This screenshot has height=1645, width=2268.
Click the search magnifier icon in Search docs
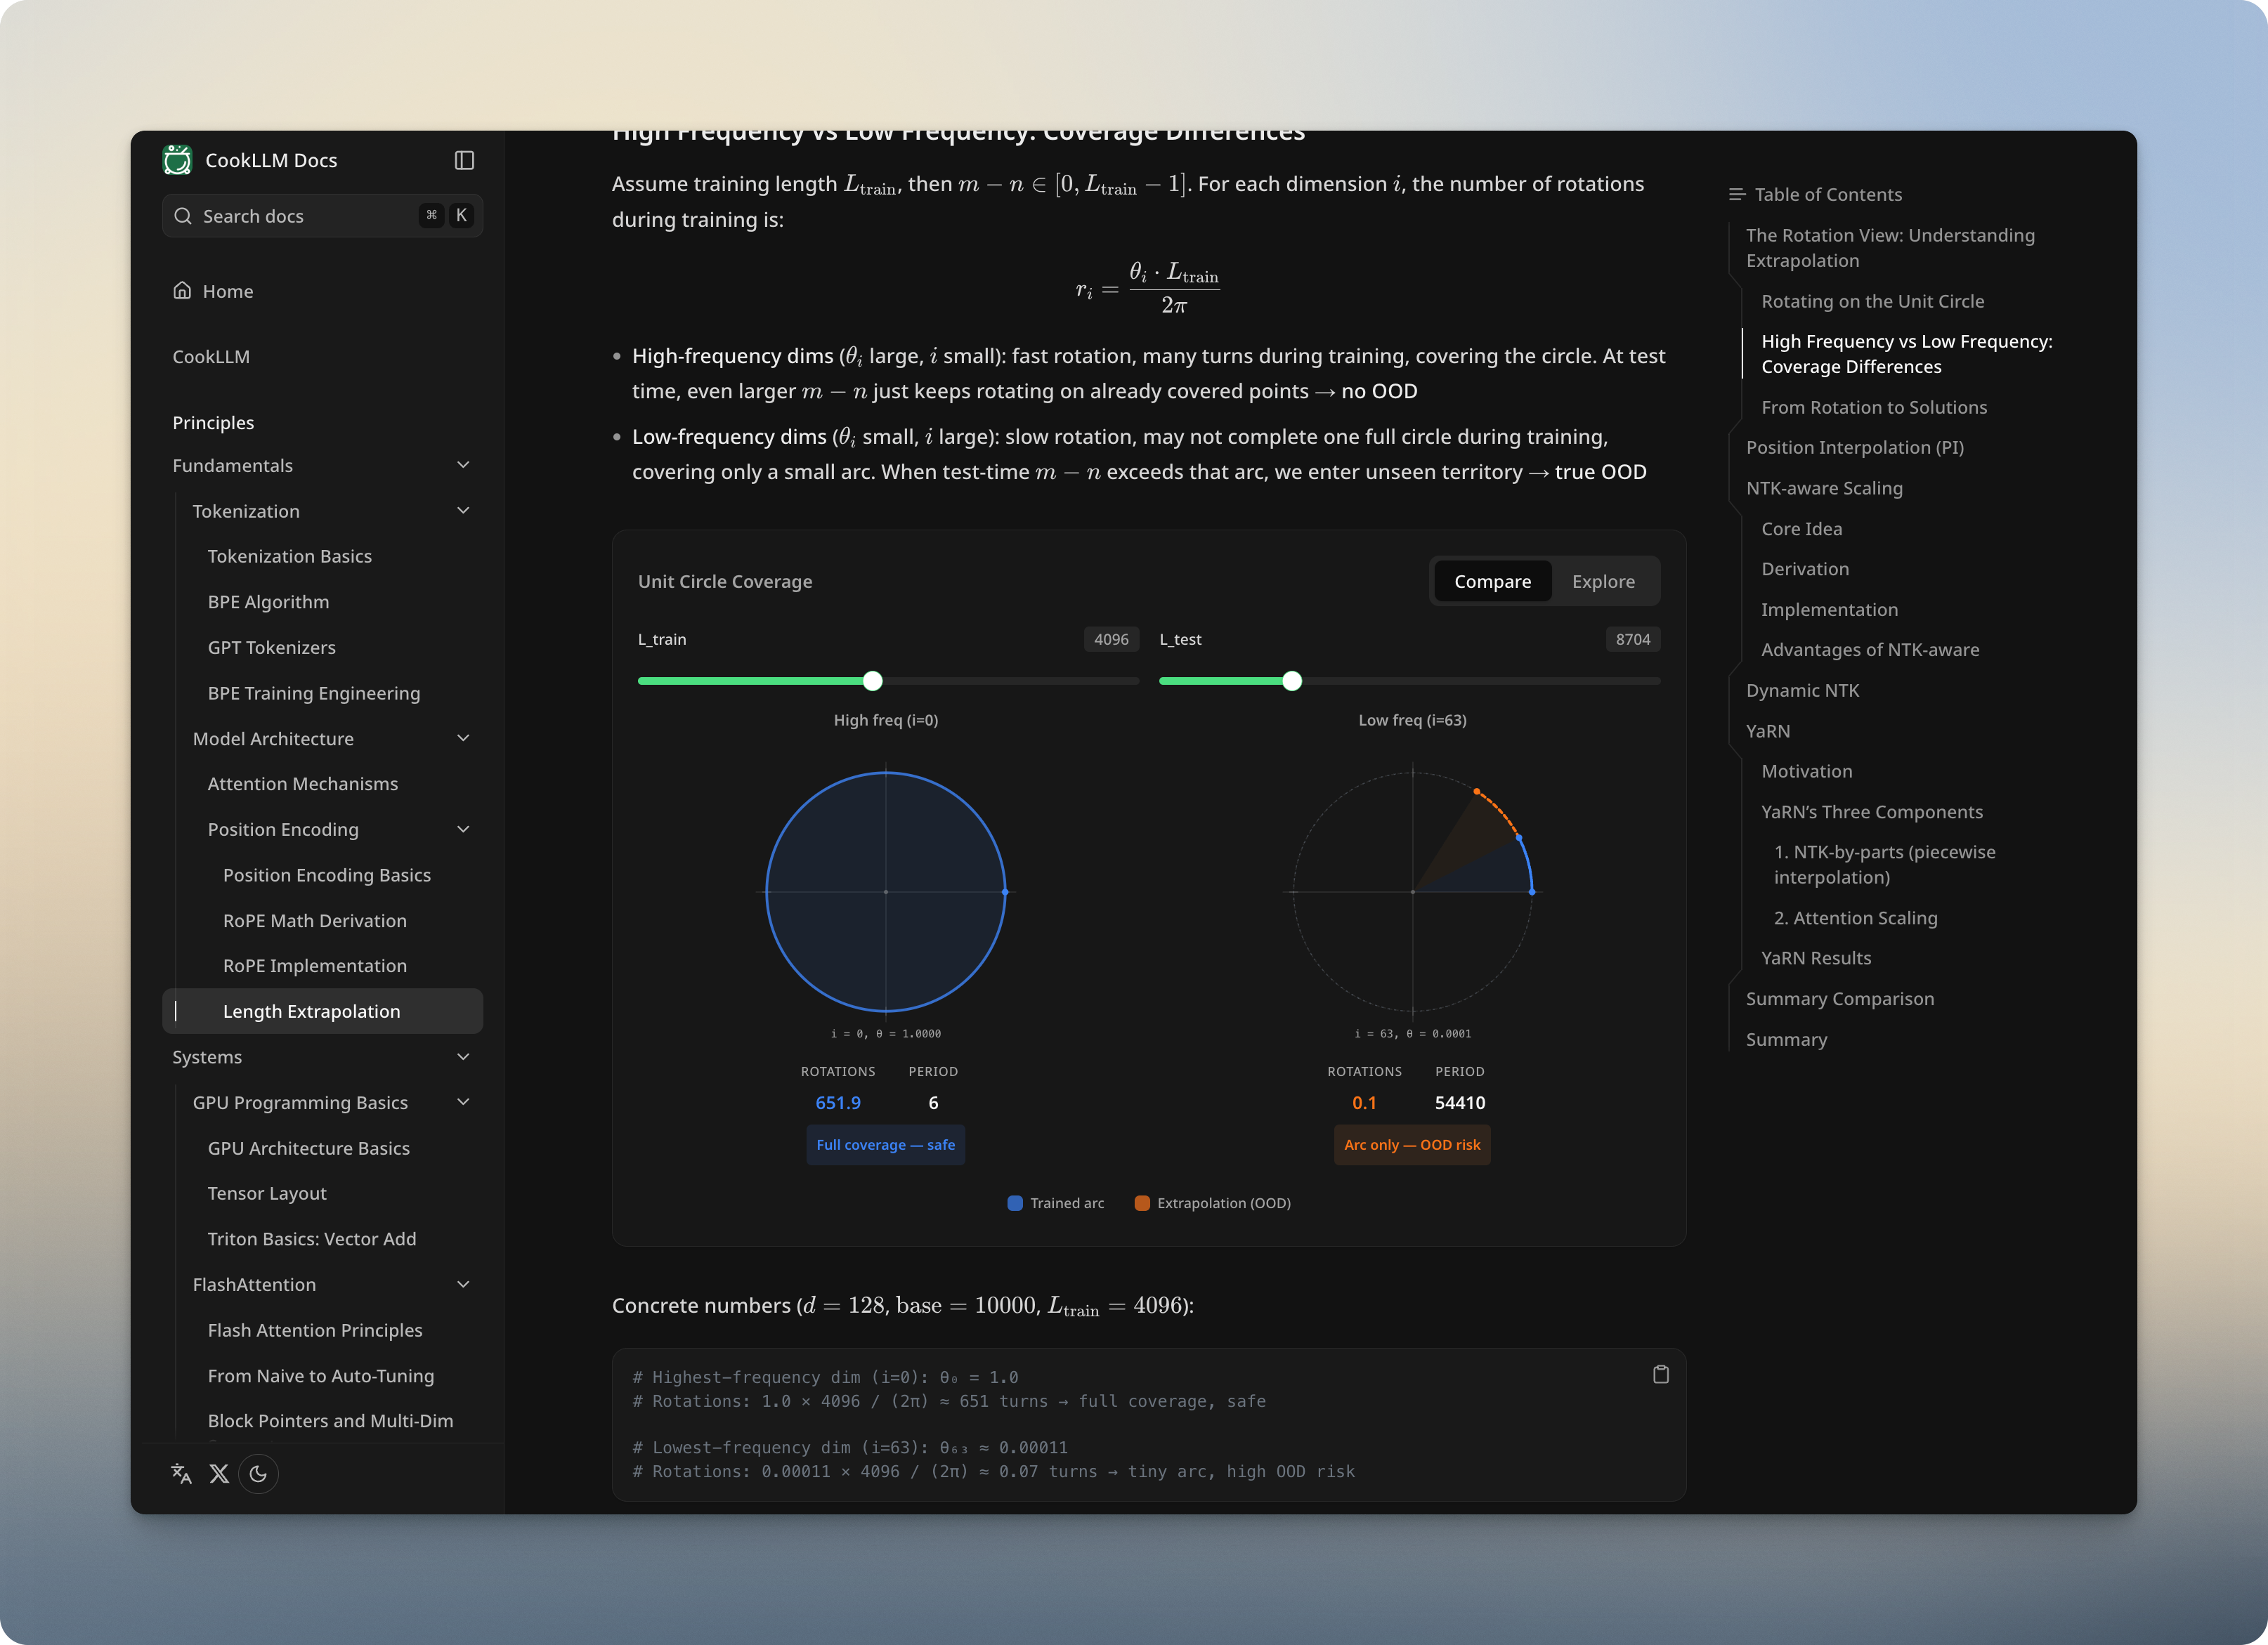[184, 215]
